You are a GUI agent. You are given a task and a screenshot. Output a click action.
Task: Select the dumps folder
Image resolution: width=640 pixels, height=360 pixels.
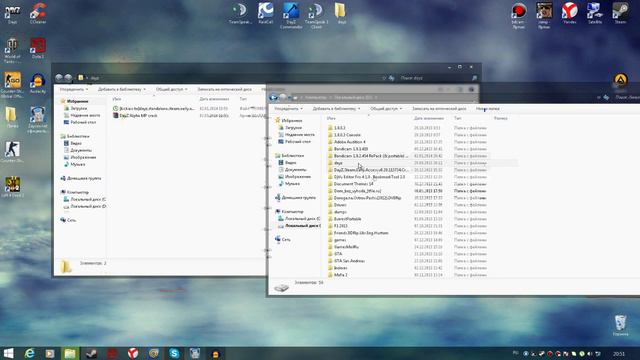pos(337,212)
